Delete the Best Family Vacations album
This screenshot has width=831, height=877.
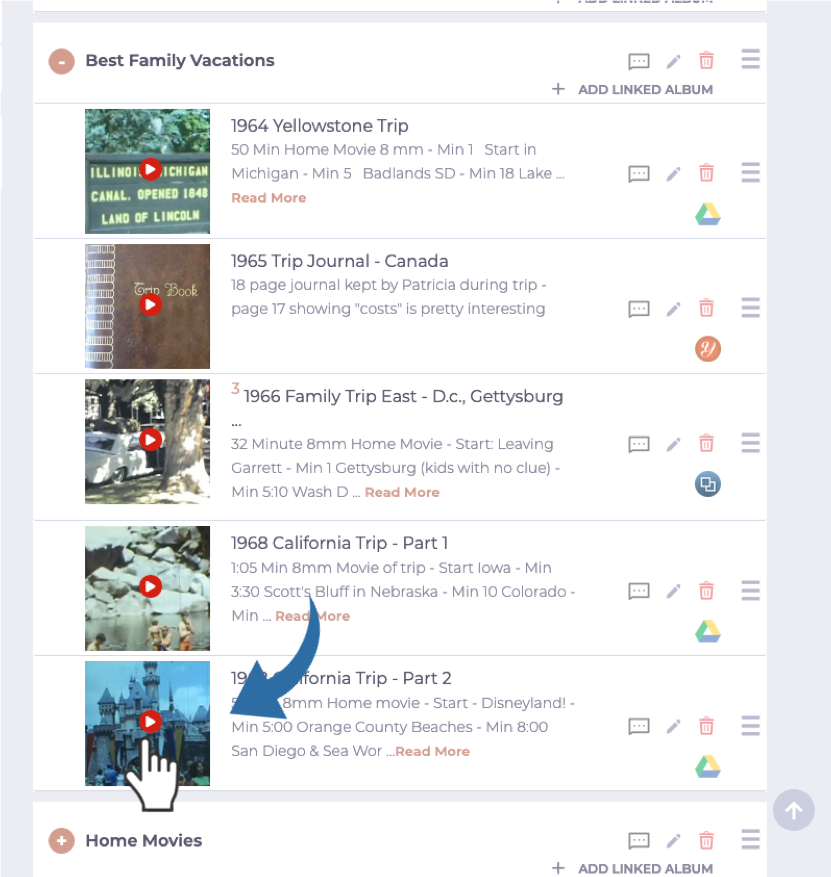[706, 60]
